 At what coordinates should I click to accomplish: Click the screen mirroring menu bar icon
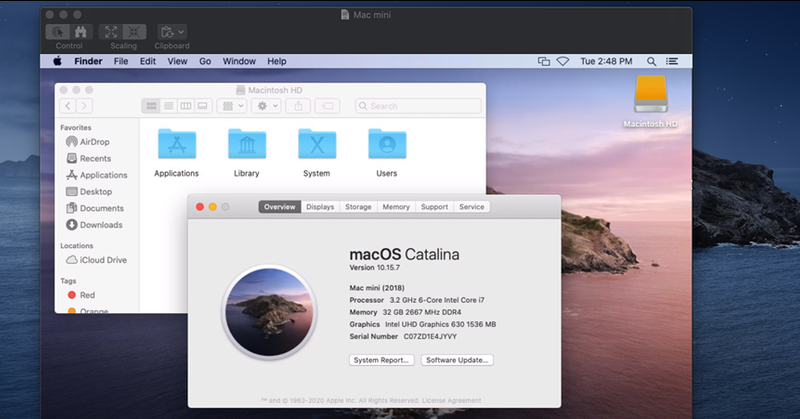pyautogui.click(x=544, y=61)
